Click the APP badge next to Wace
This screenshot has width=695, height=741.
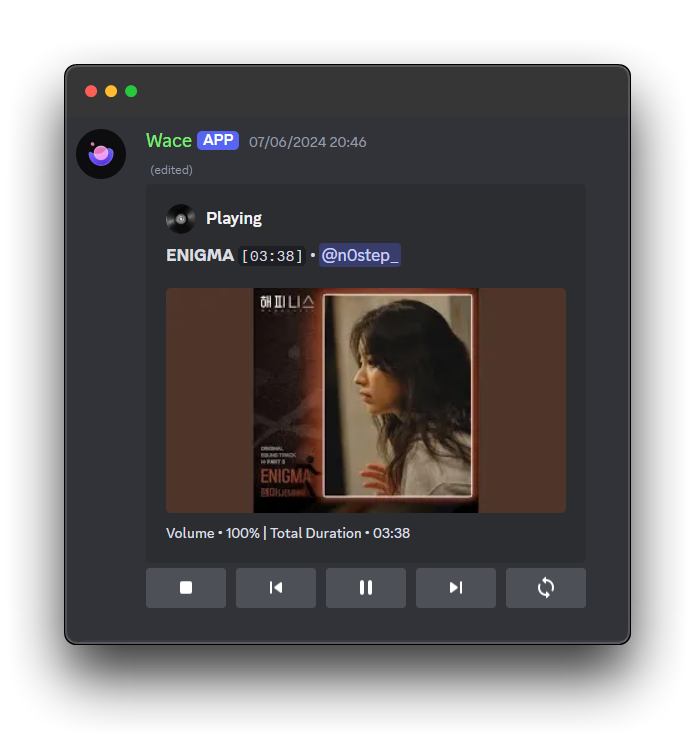218,140
